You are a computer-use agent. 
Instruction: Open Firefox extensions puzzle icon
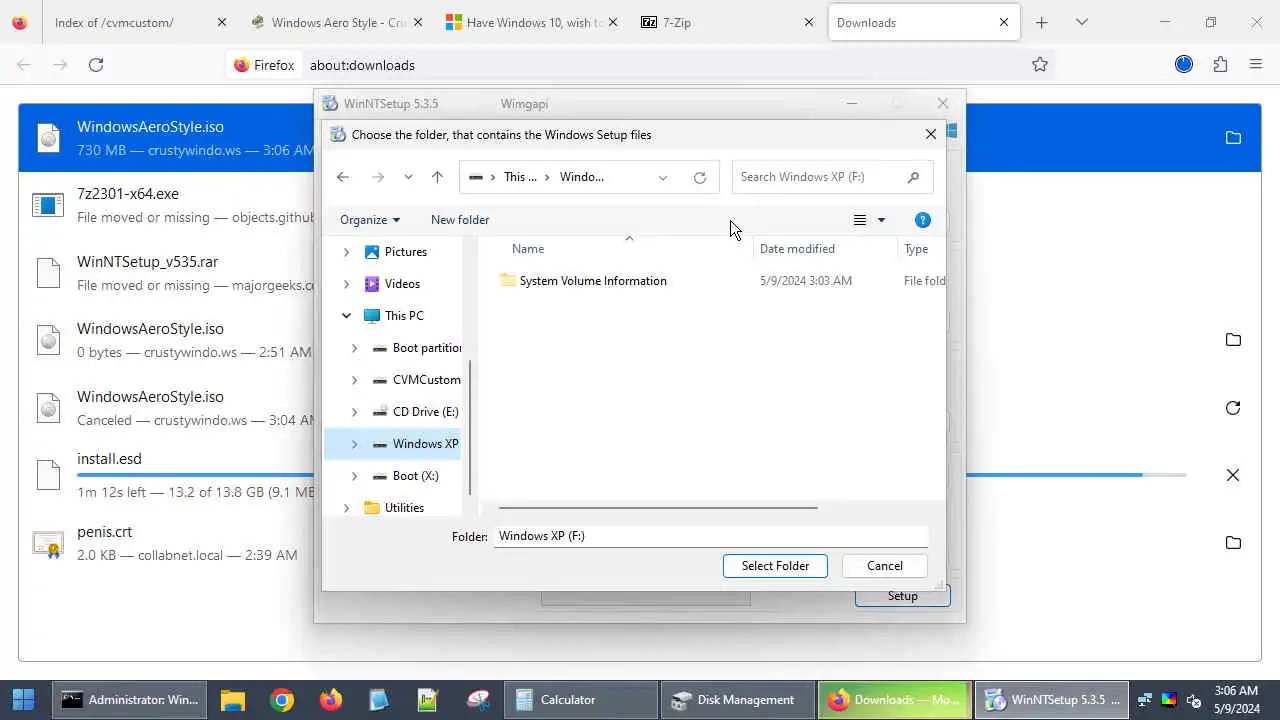click(x=1220, y=65)
